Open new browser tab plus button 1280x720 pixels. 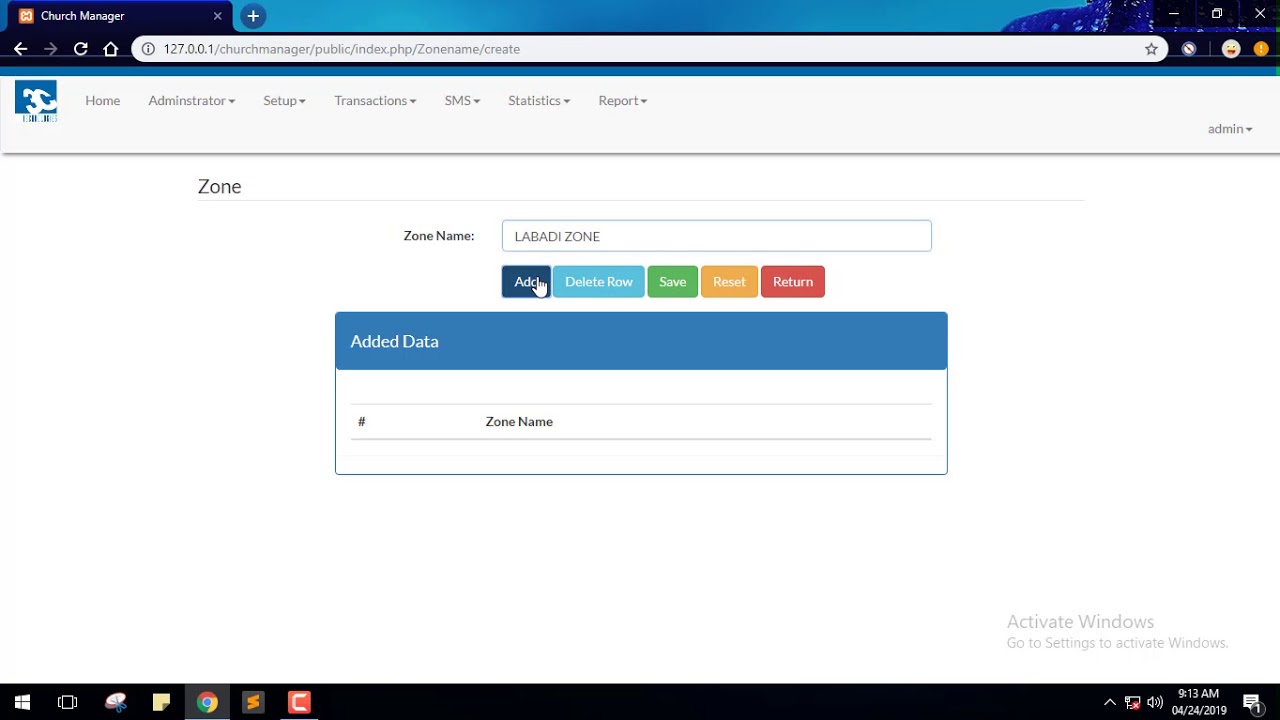(253, 16)
